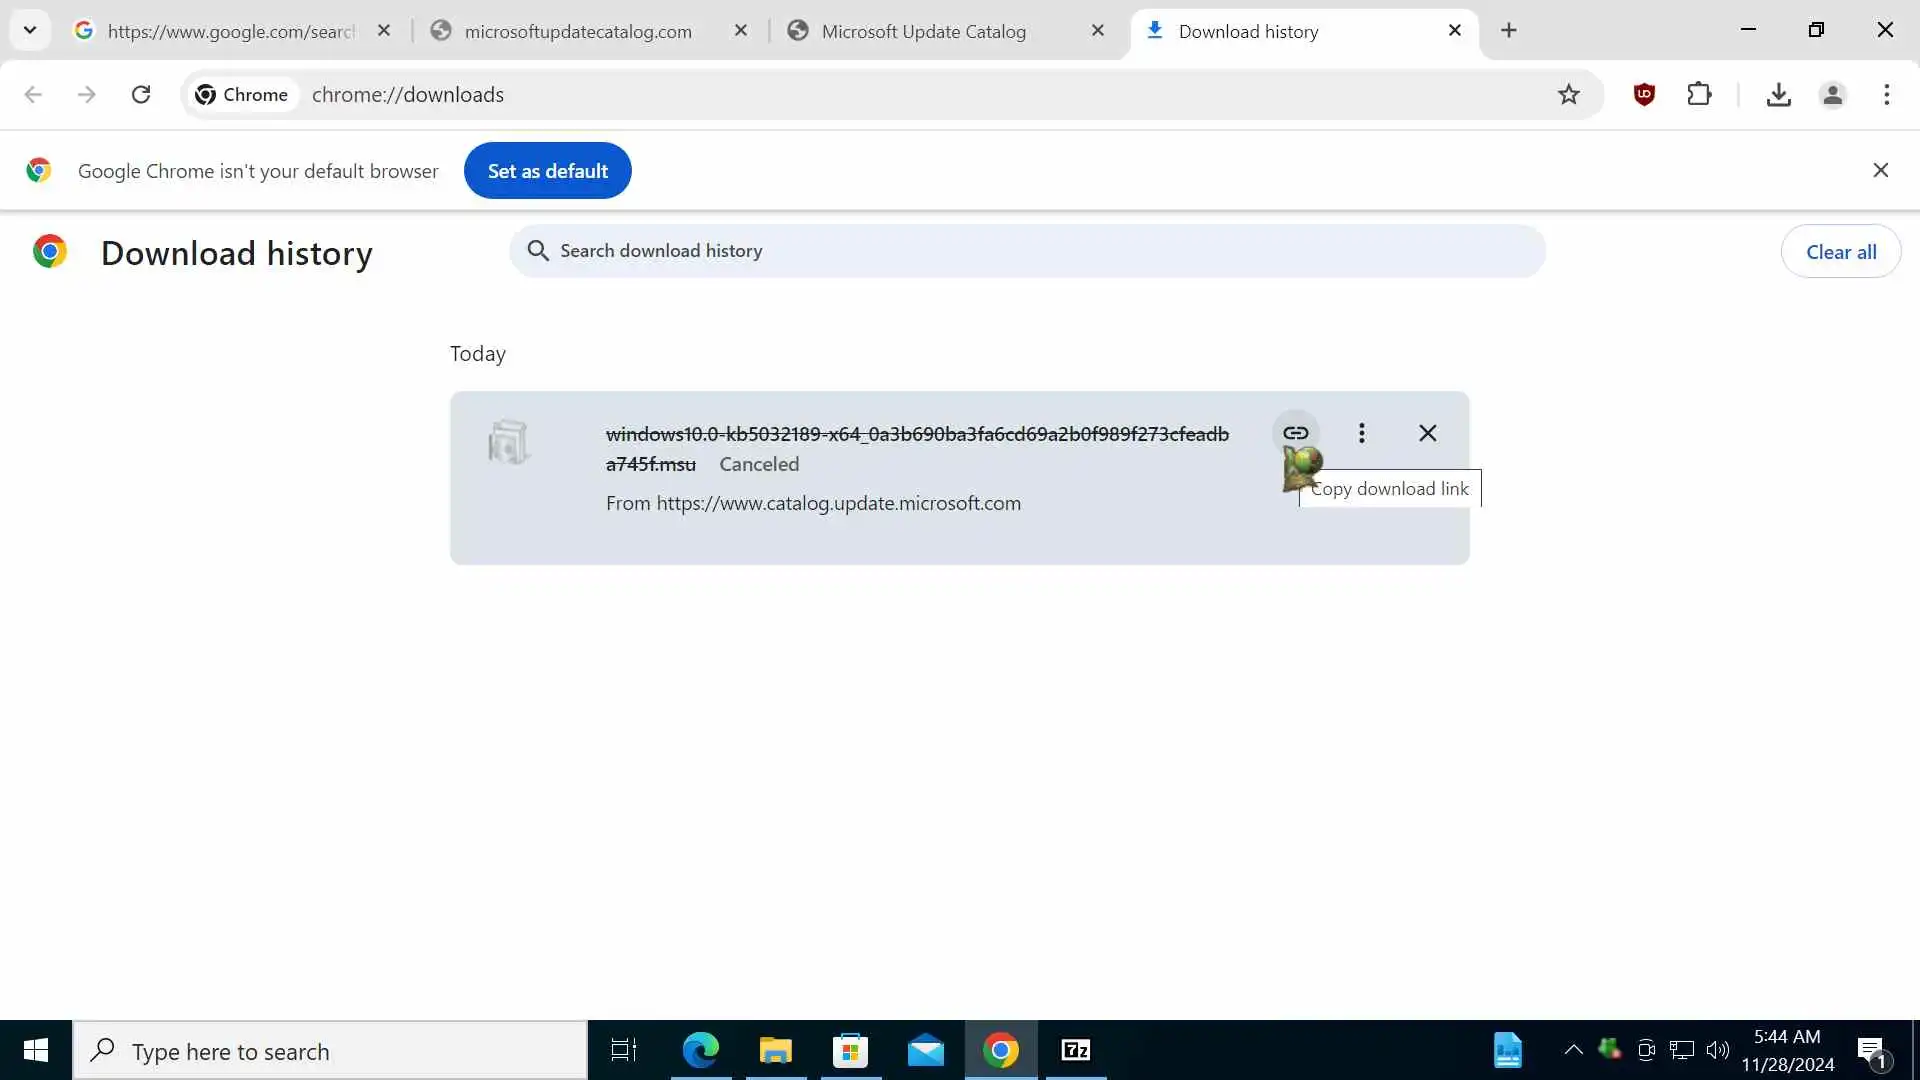Image resolution: width=1920 pixels, height=1080 pixels.
Task: Open Chrome three-dot menu
Action: click(x=1886, y=95)
